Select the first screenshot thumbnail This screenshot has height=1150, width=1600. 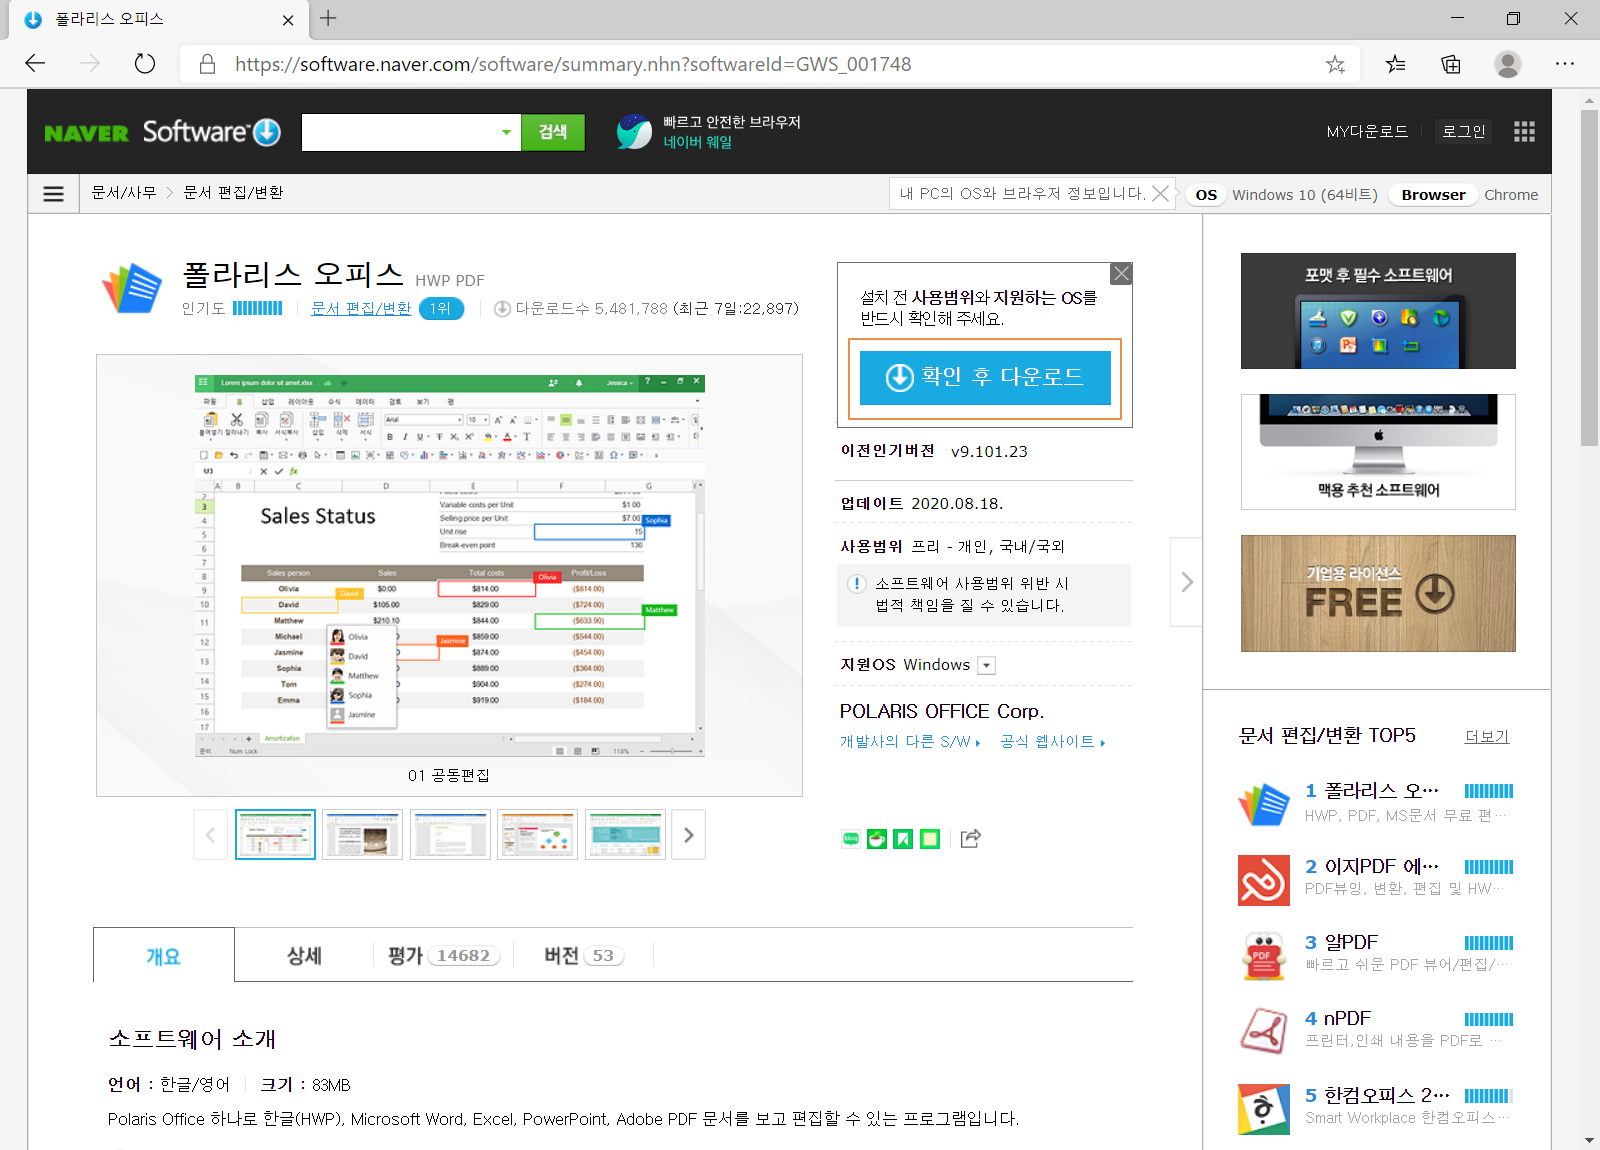pos(275,835)
